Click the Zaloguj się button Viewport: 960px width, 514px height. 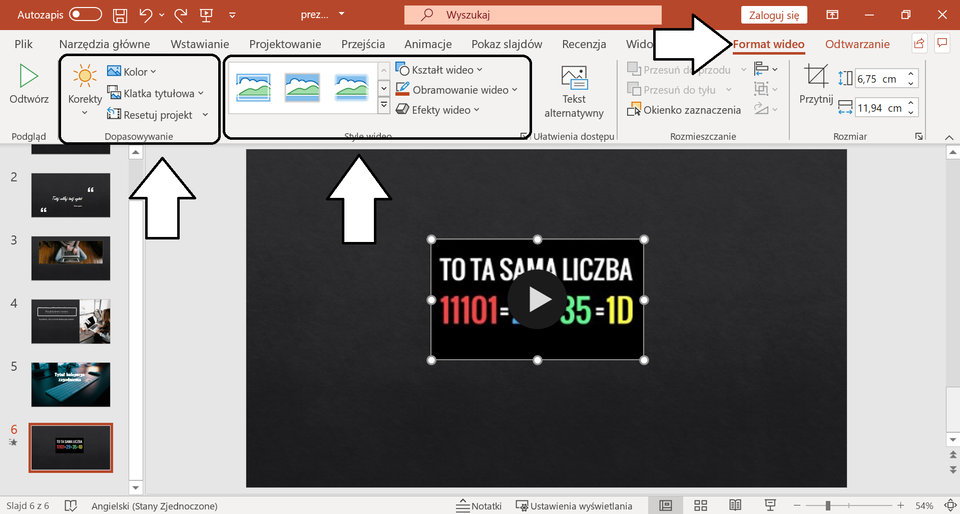click(774, 15)
